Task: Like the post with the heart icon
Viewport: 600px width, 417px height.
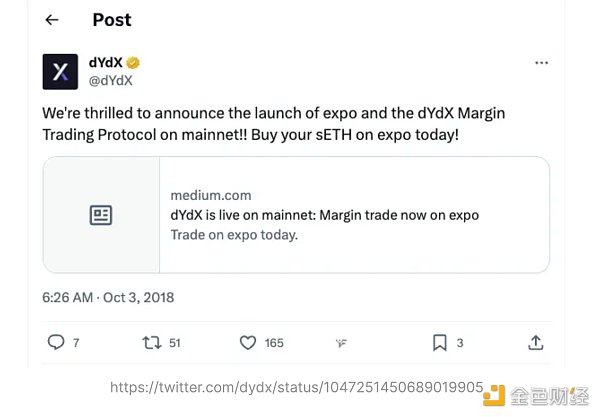Action: [x=248, y=342]
